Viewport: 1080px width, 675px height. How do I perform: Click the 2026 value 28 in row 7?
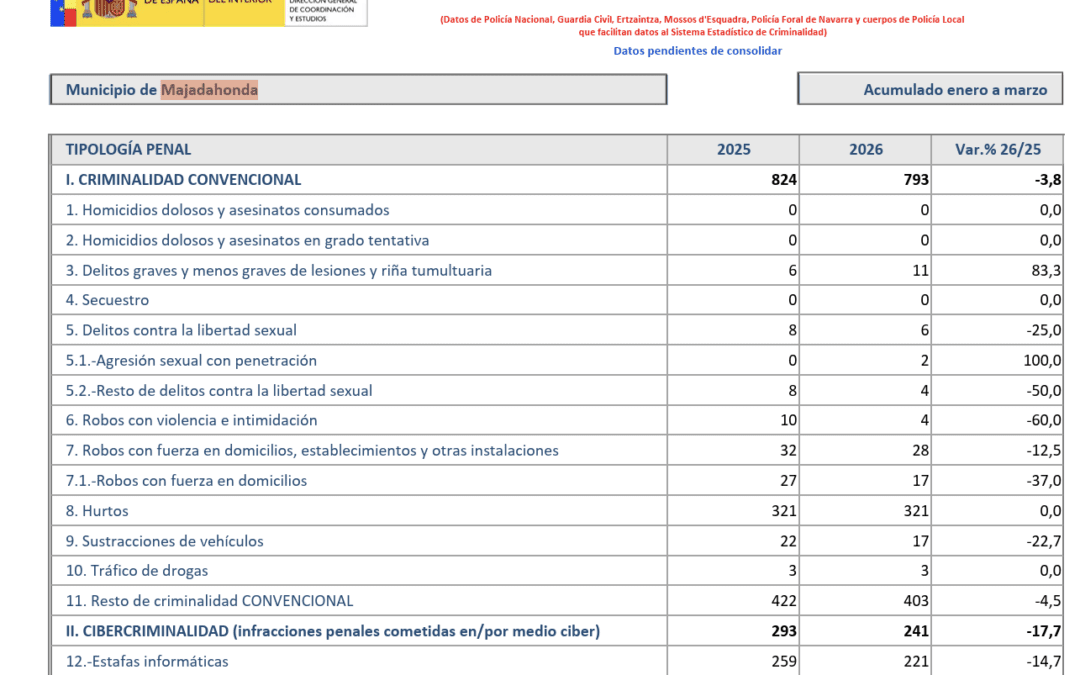coord(921,450)
